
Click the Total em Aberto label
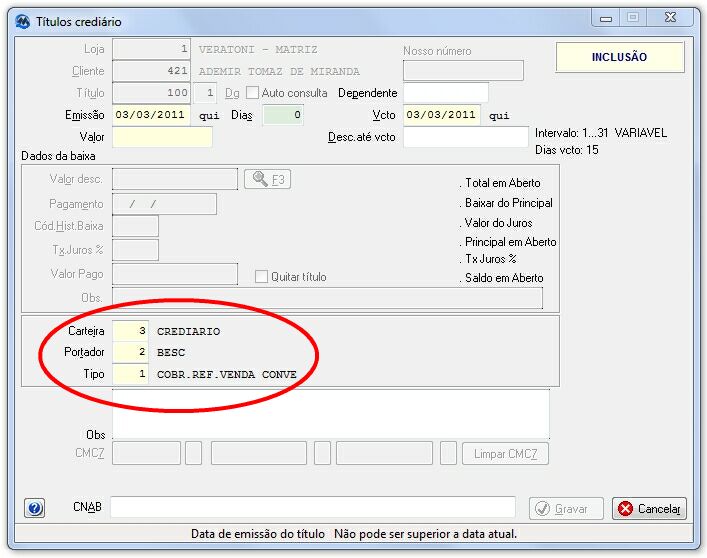(x=502, y=183)
